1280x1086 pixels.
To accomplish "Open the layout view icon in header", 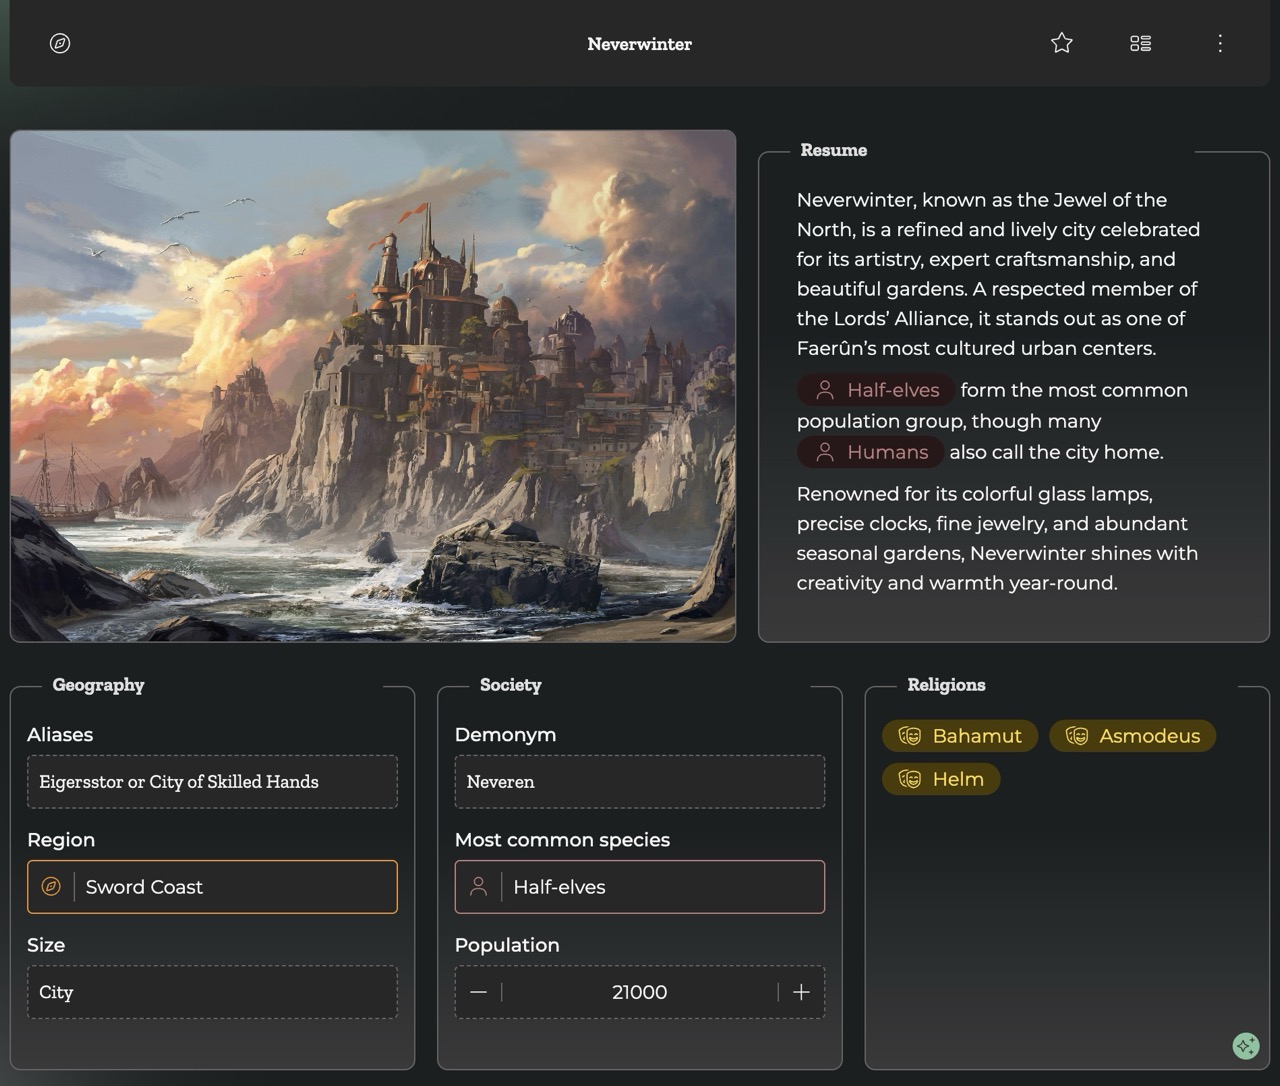I will (1140, 43).
